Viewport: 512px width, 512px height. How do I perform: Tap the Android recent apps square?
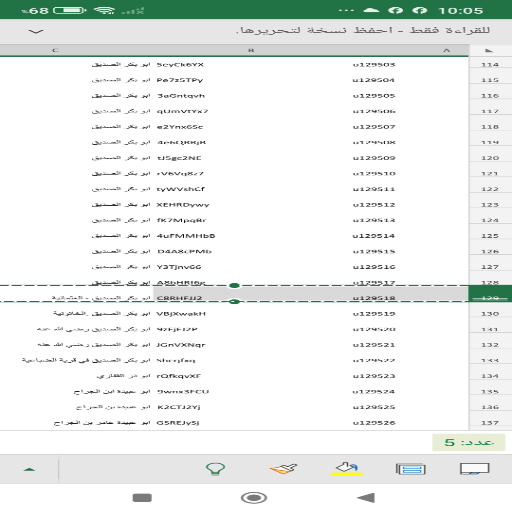tap(142, 498)
